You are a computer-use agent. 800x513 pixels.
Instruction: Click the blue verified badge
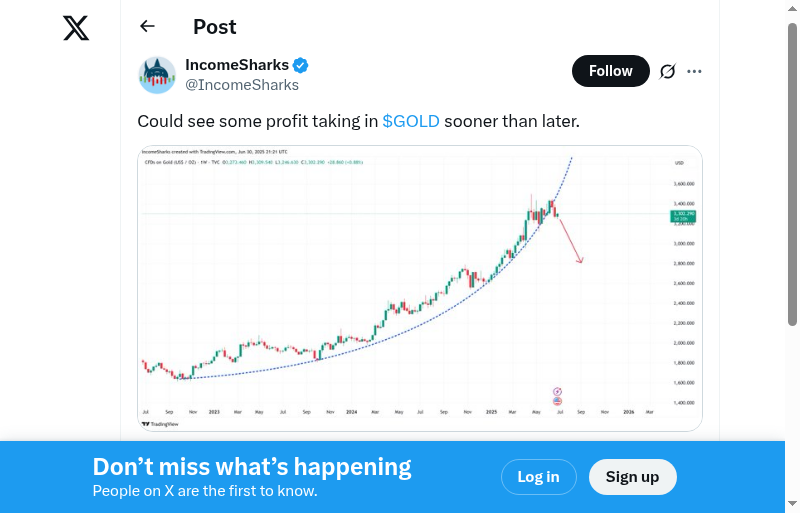coord(300,66)
